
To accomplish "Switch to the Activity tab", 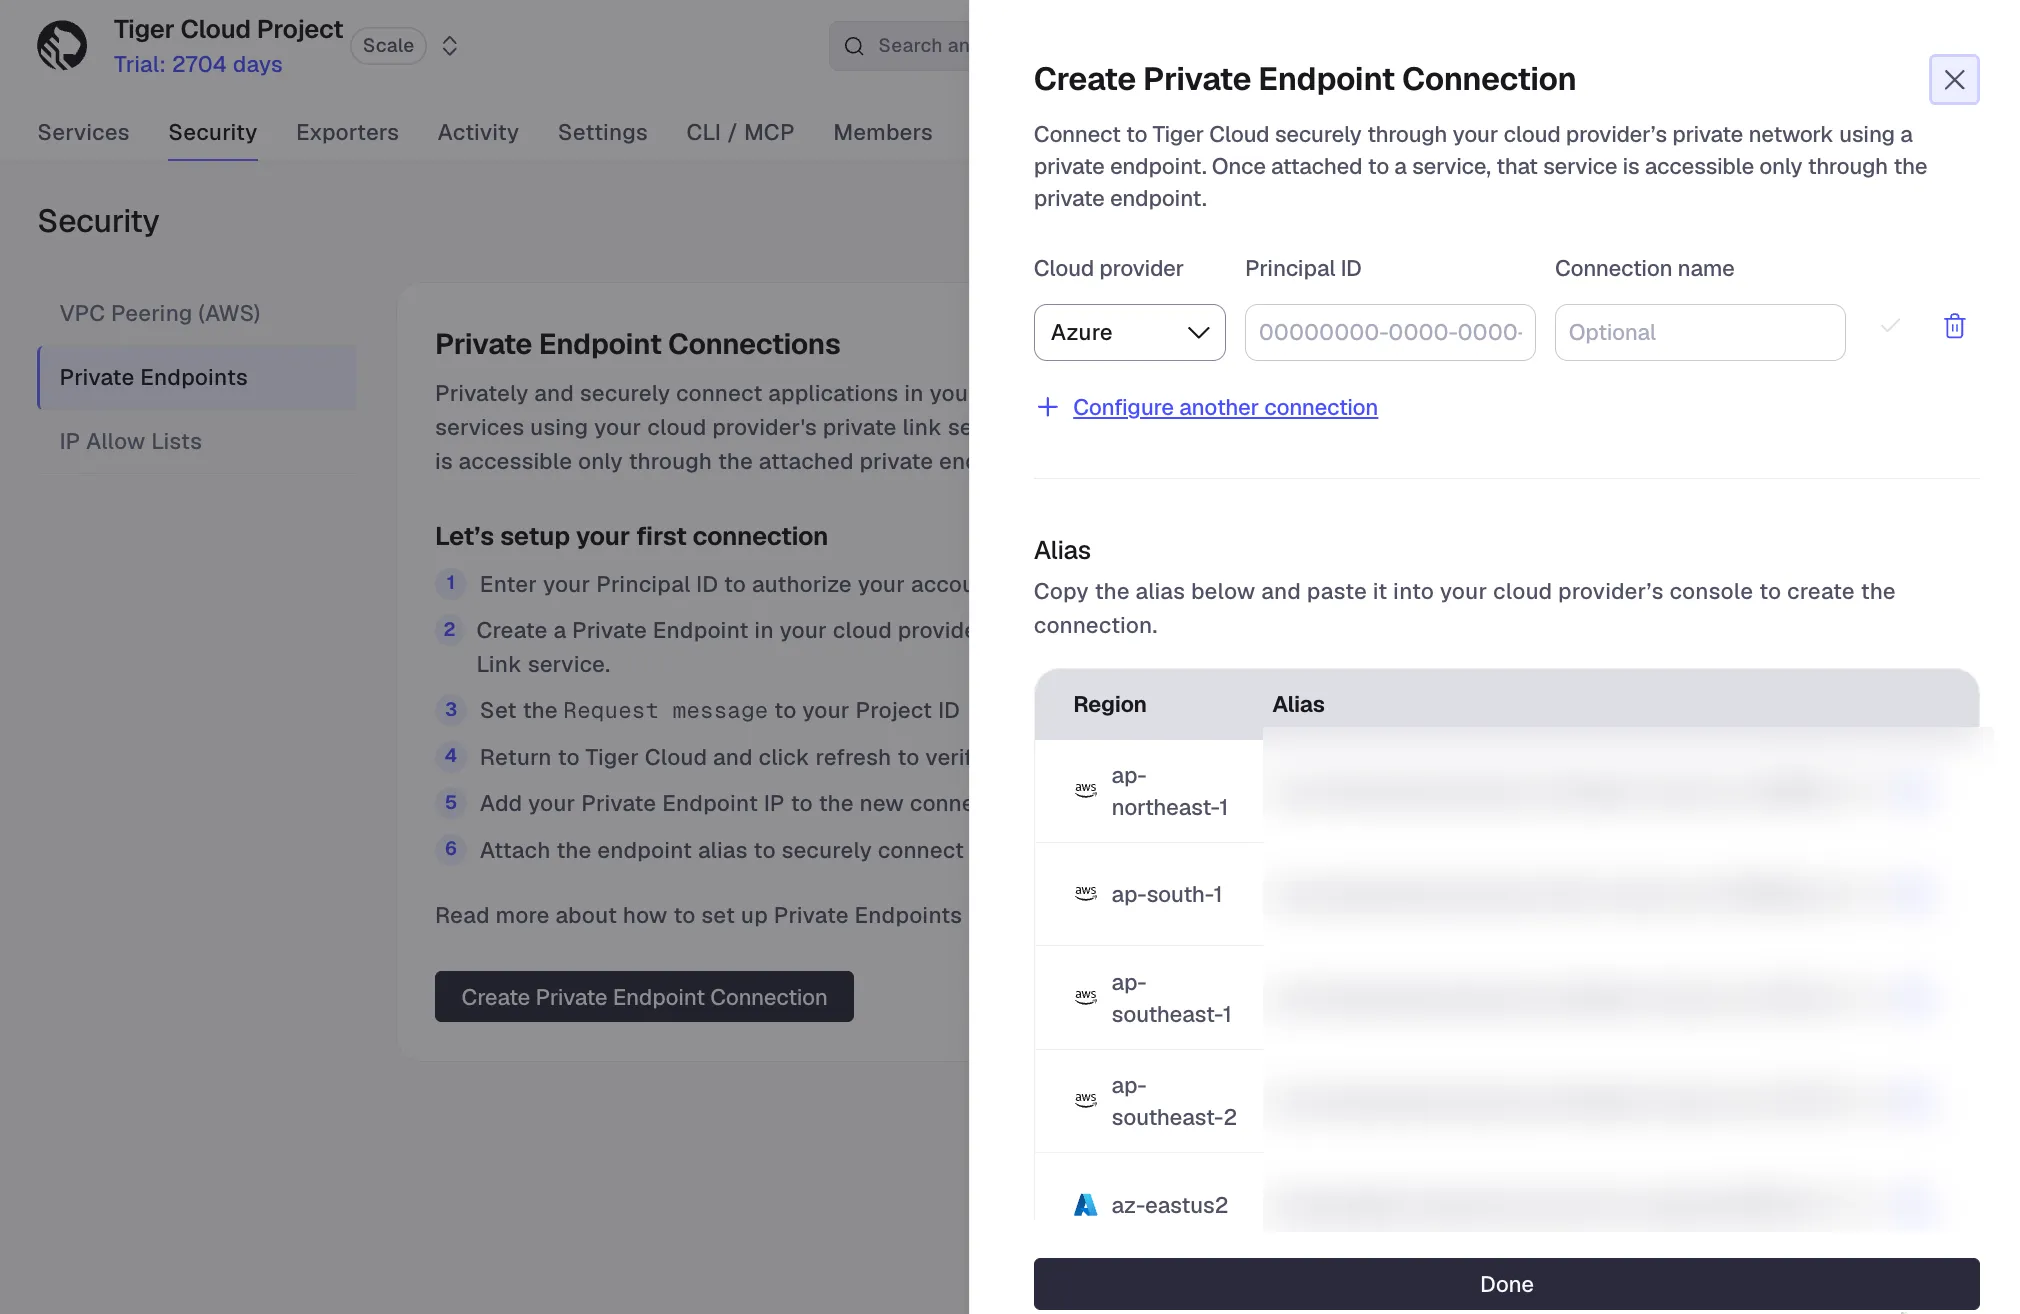I will pos(478,132).
